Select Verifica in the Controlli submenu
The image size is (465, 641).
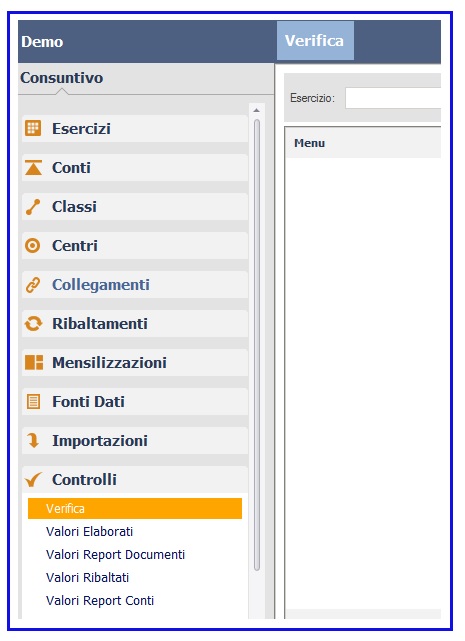tap(135, 509)
